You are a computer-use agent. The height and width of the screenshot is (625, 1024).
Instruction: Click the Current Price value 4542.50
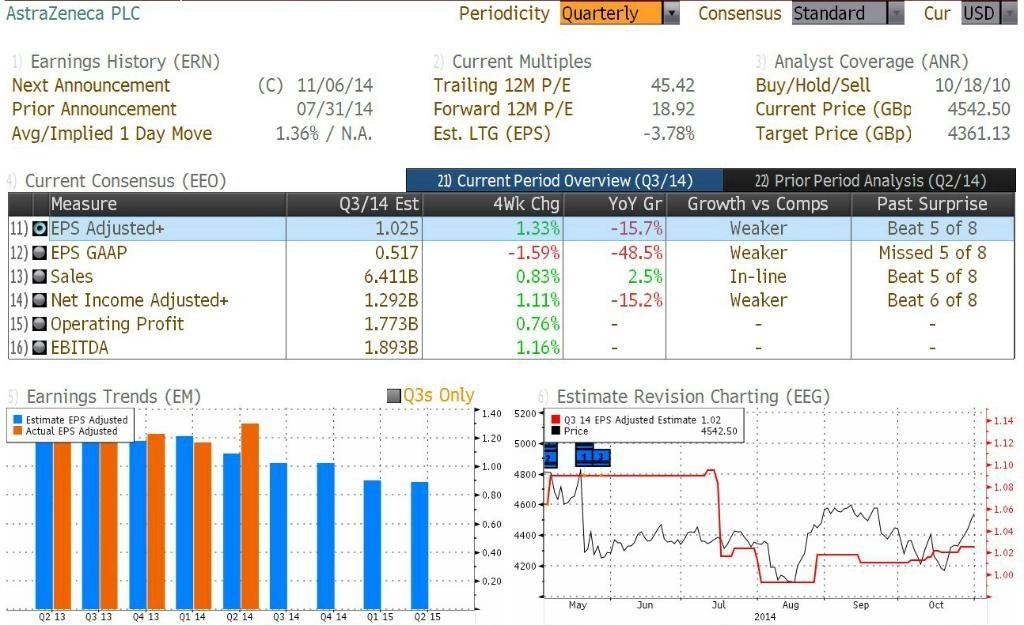coord(979,109)
